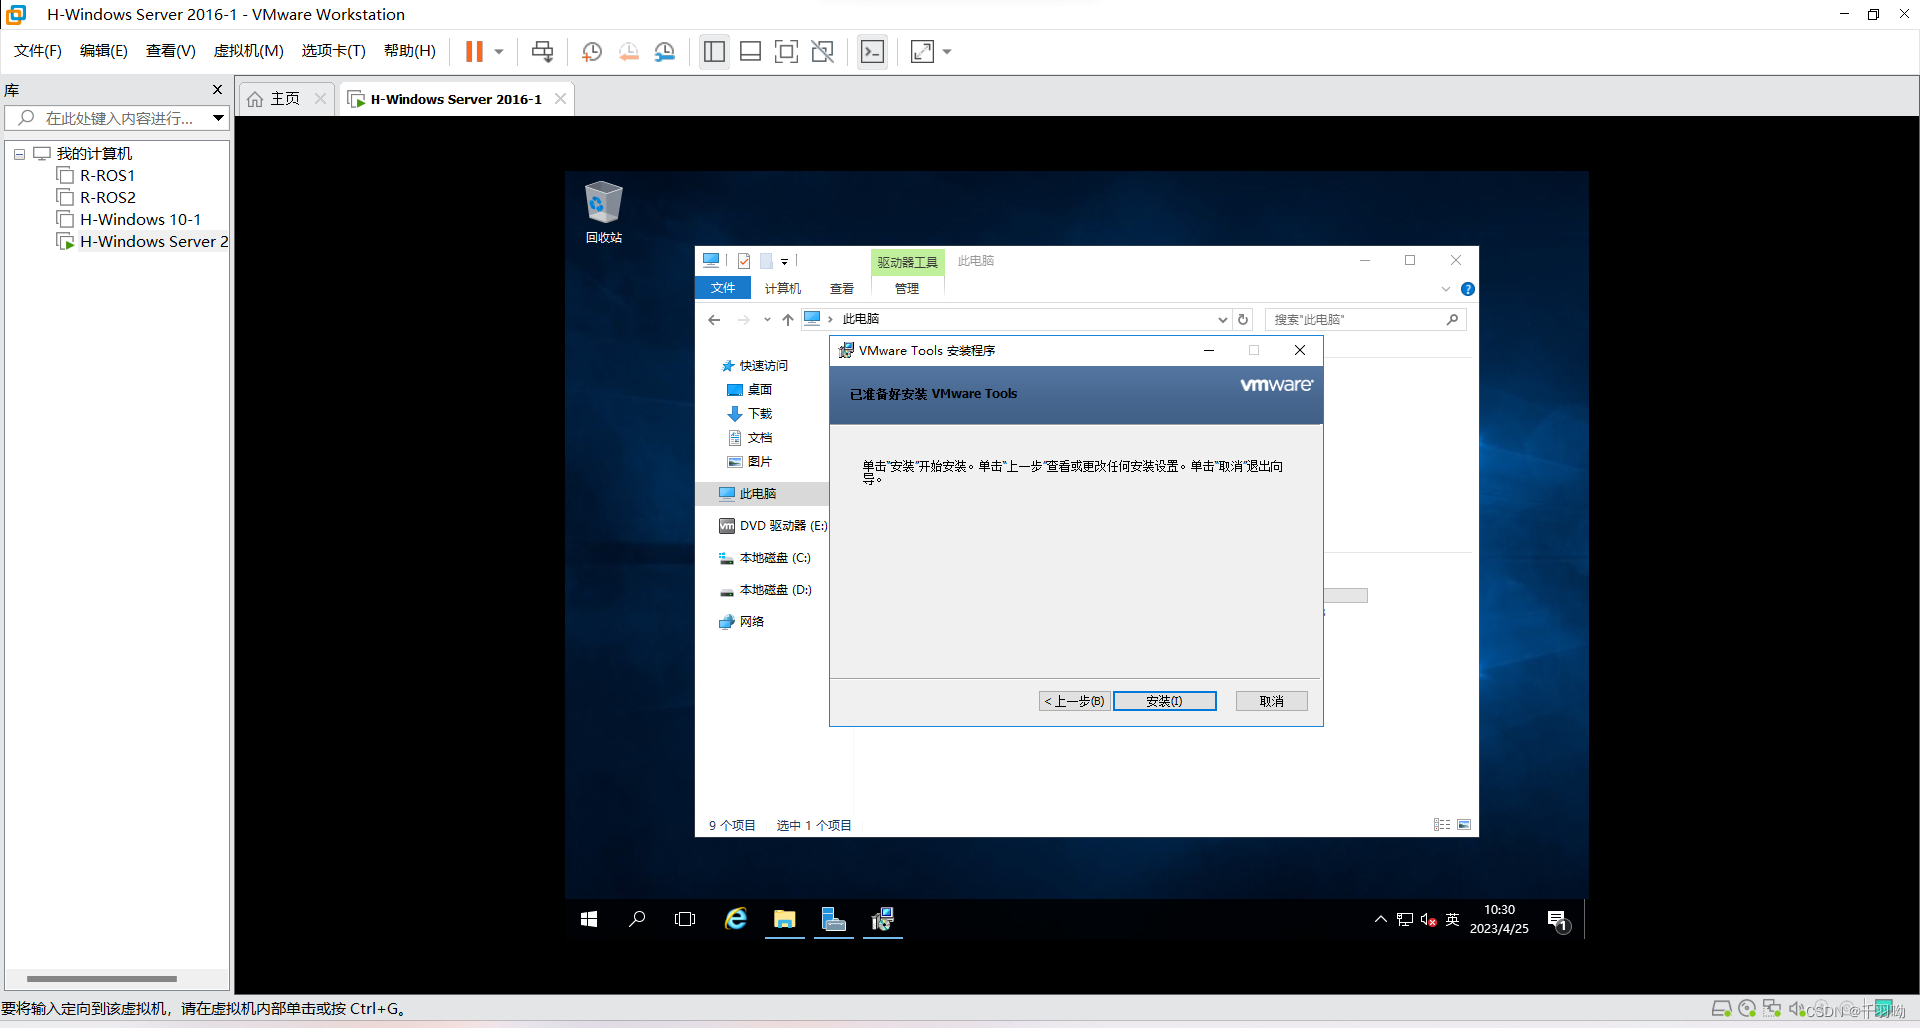Screen dimensions: 1920x1028
Task: Select 文档 in Explorer navigation
Action: point(750,438)
